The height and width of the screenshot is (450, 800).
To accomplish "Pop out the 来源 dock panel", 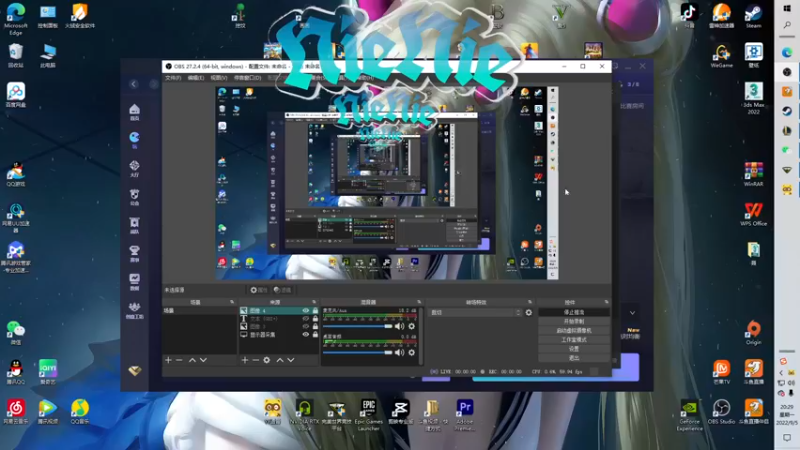I will pos(314,302).
